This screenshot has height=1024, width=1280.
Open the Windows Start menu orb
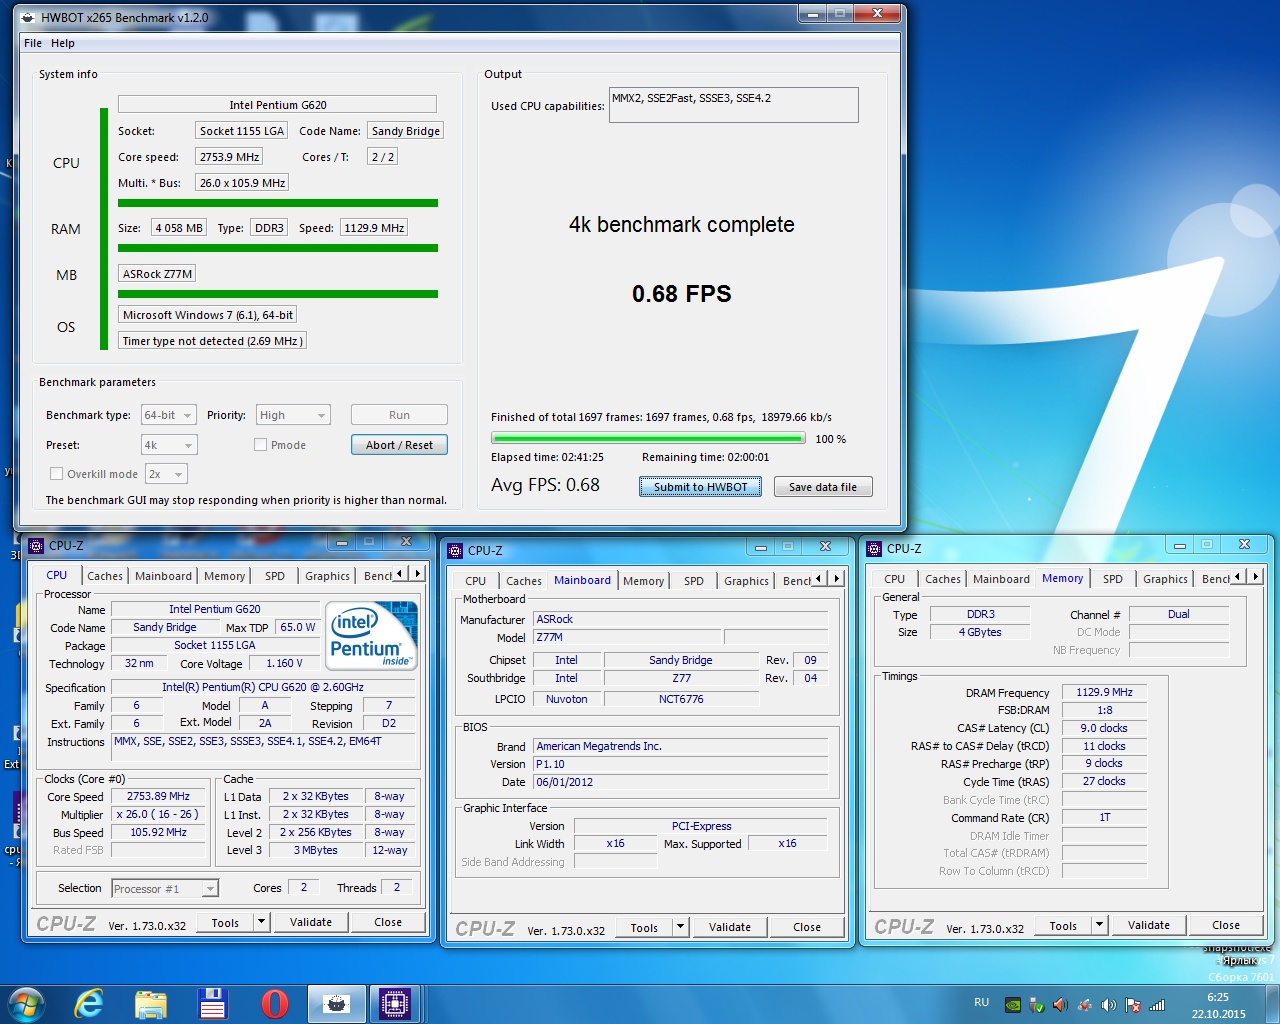click(26, 1003)
